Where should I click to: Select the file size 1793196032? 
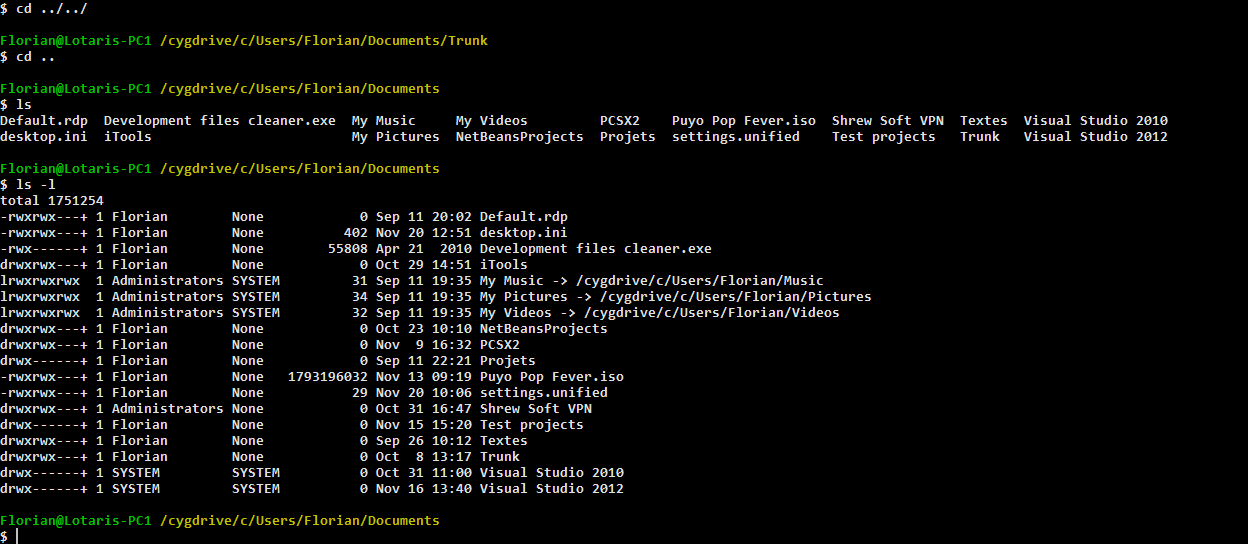tap(327, 377)
